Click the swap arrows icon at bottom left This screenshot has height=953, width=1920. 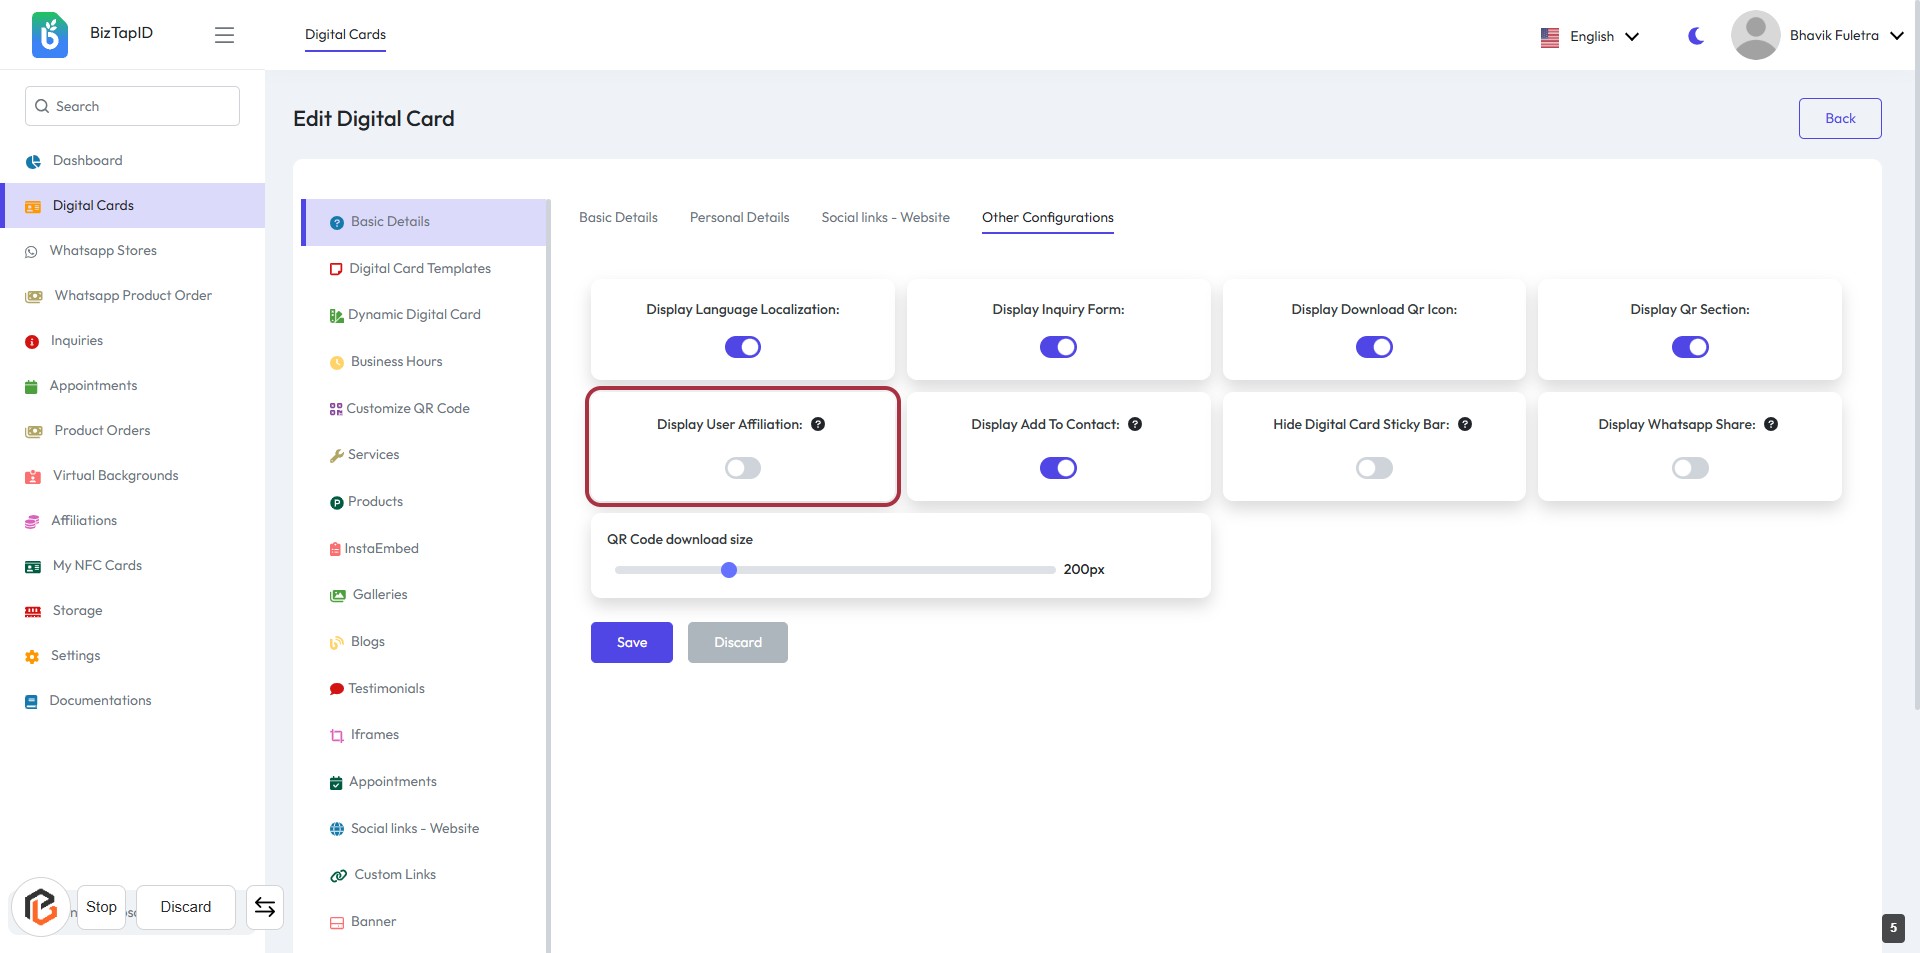(x=265, y=907)
